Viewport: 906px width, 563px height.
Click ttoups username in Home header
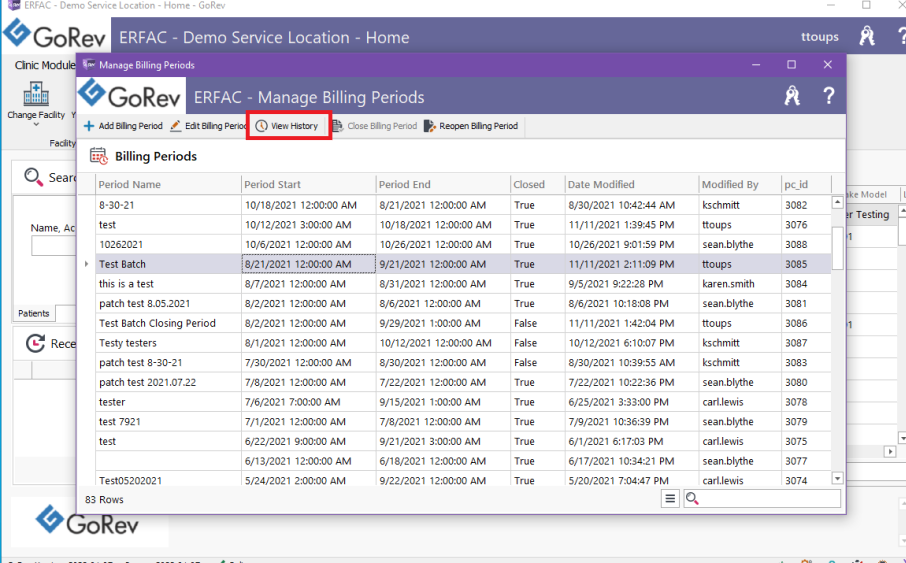tap(819, 37)
